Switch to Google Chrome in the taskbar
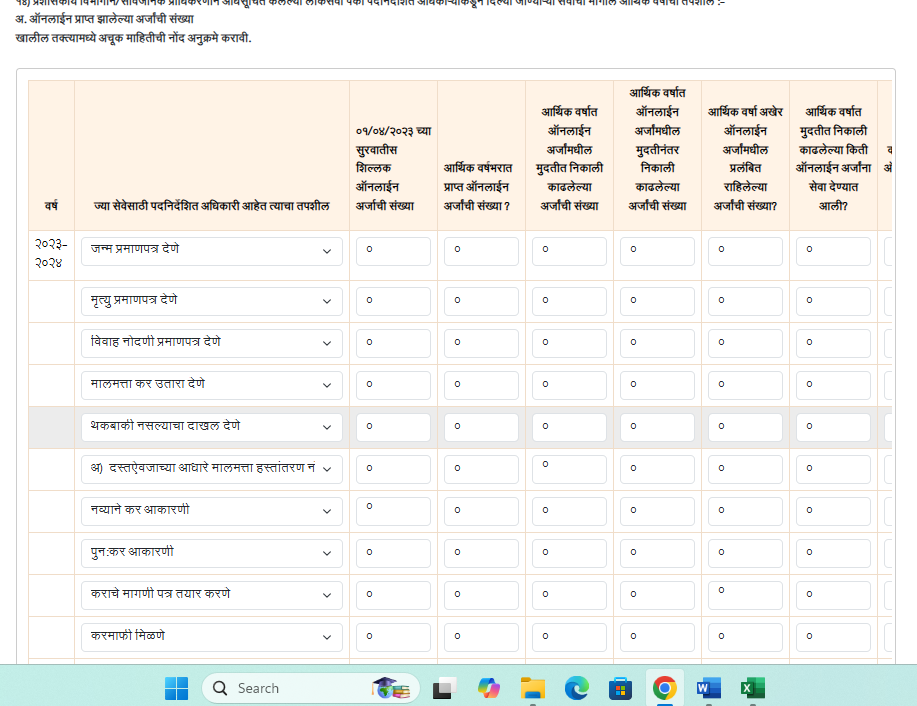Image resolution: width=917 pixels, height=706 pixels. pos(664,688)
